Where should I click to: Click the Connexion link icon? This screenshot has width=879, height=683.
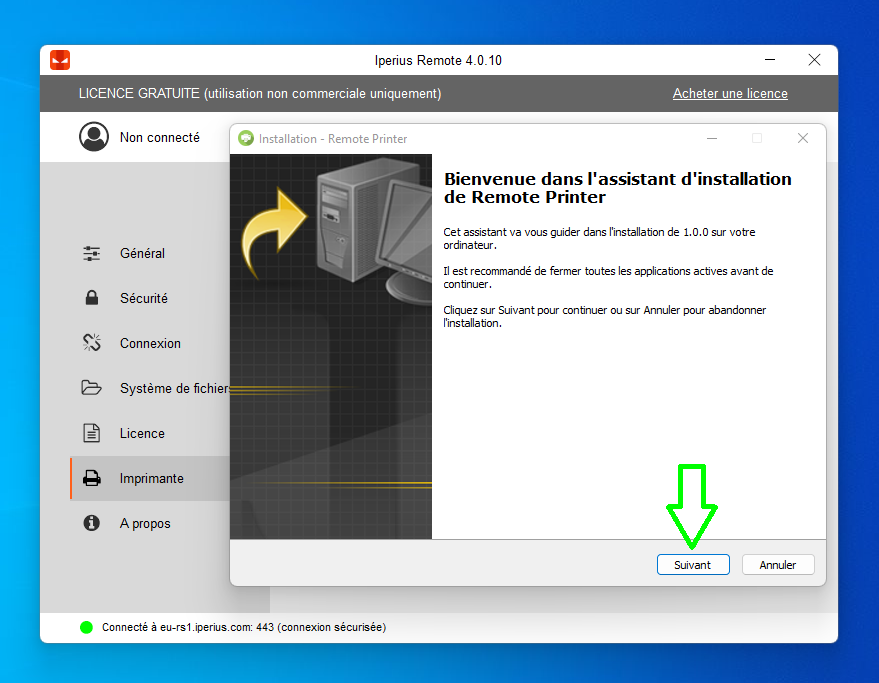(x=92, y=343)
